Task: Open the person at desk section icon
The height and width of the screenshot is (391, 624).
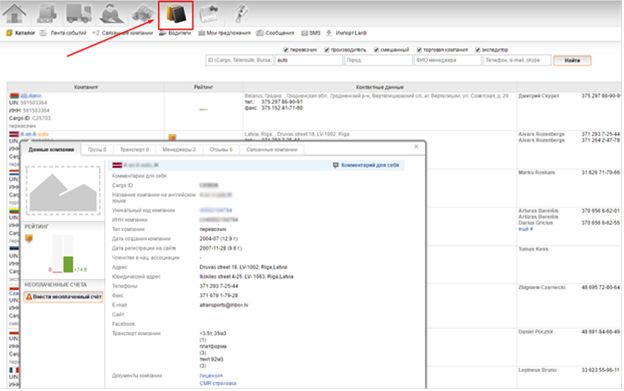Action: click(x=111, y=13)
